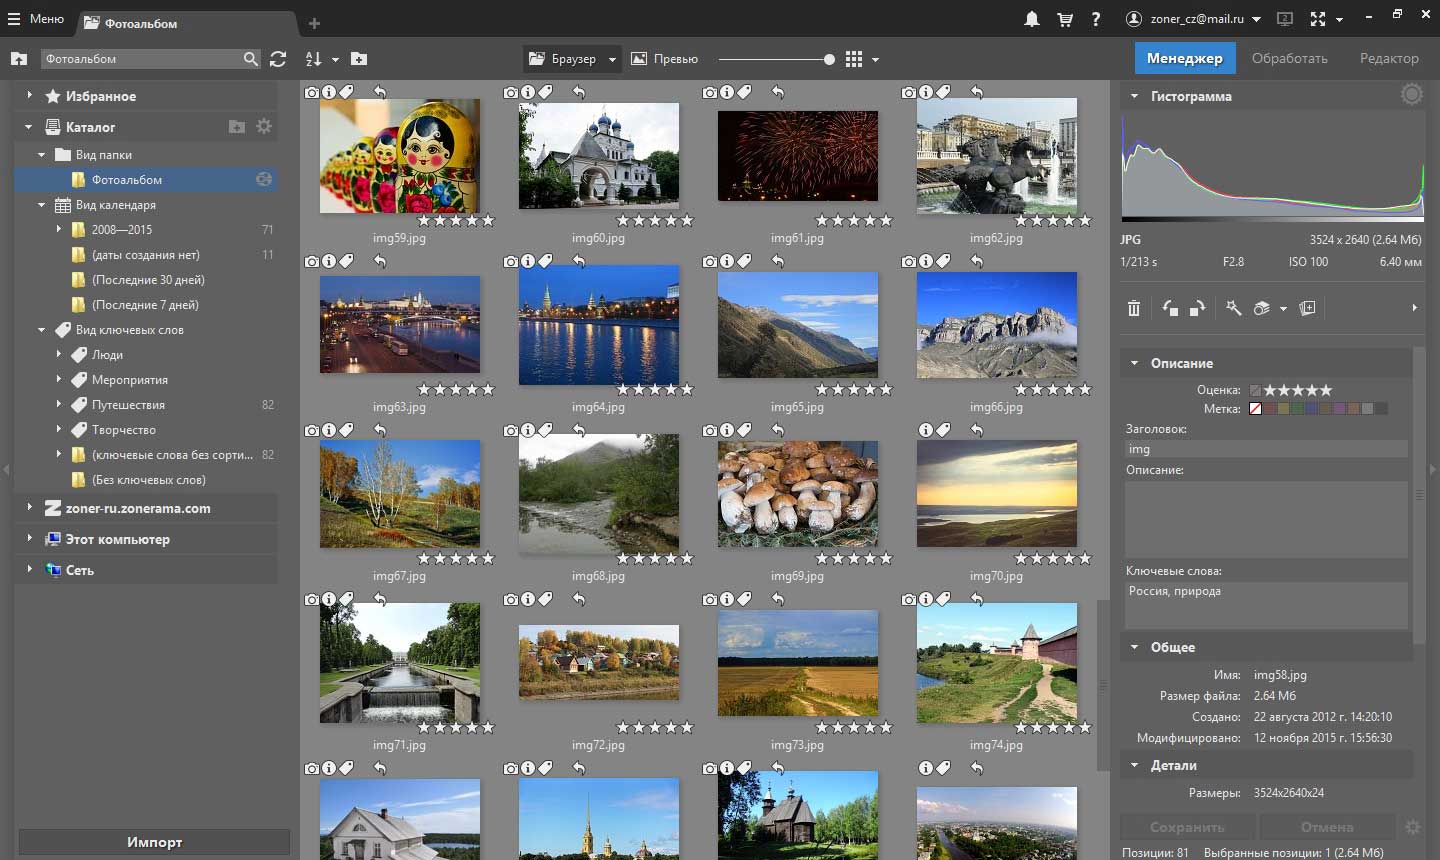Click the magic wand quick-fix icon
1440x860 pixels.
(1234, 308)
